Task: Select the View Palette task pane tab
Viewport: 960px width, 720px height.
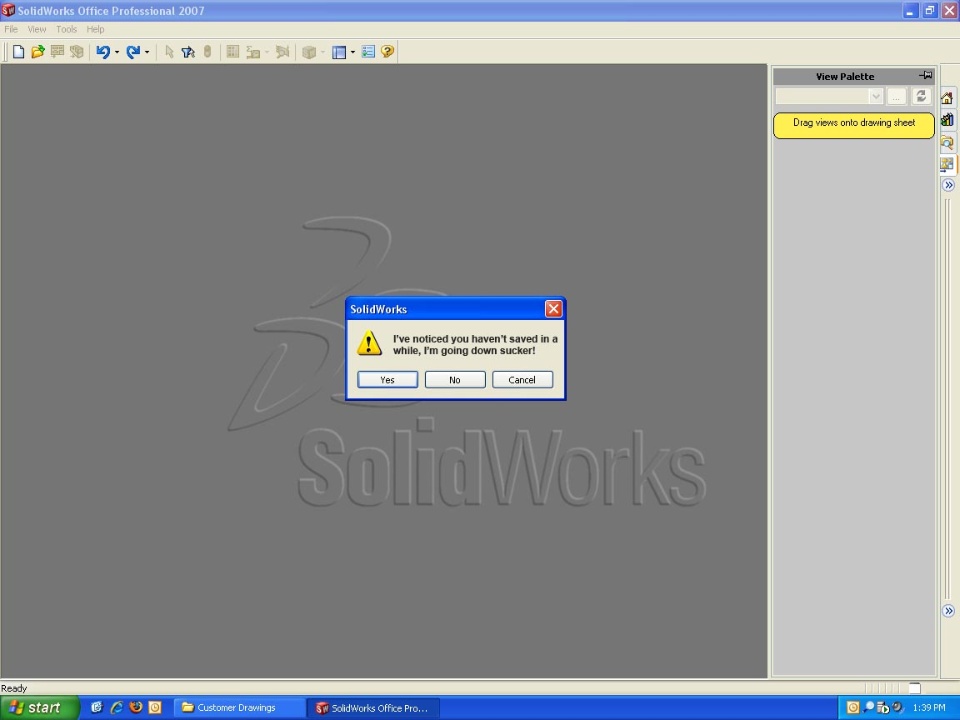Action: (x=948, y=164)
